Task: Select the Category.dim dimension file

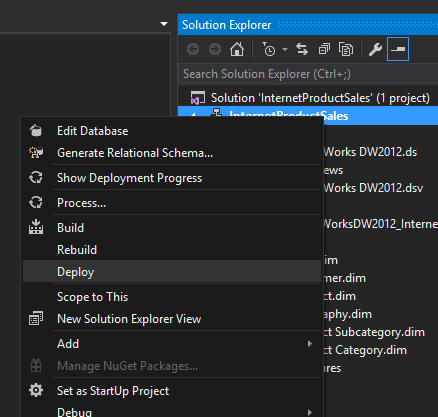Action: 365,350
